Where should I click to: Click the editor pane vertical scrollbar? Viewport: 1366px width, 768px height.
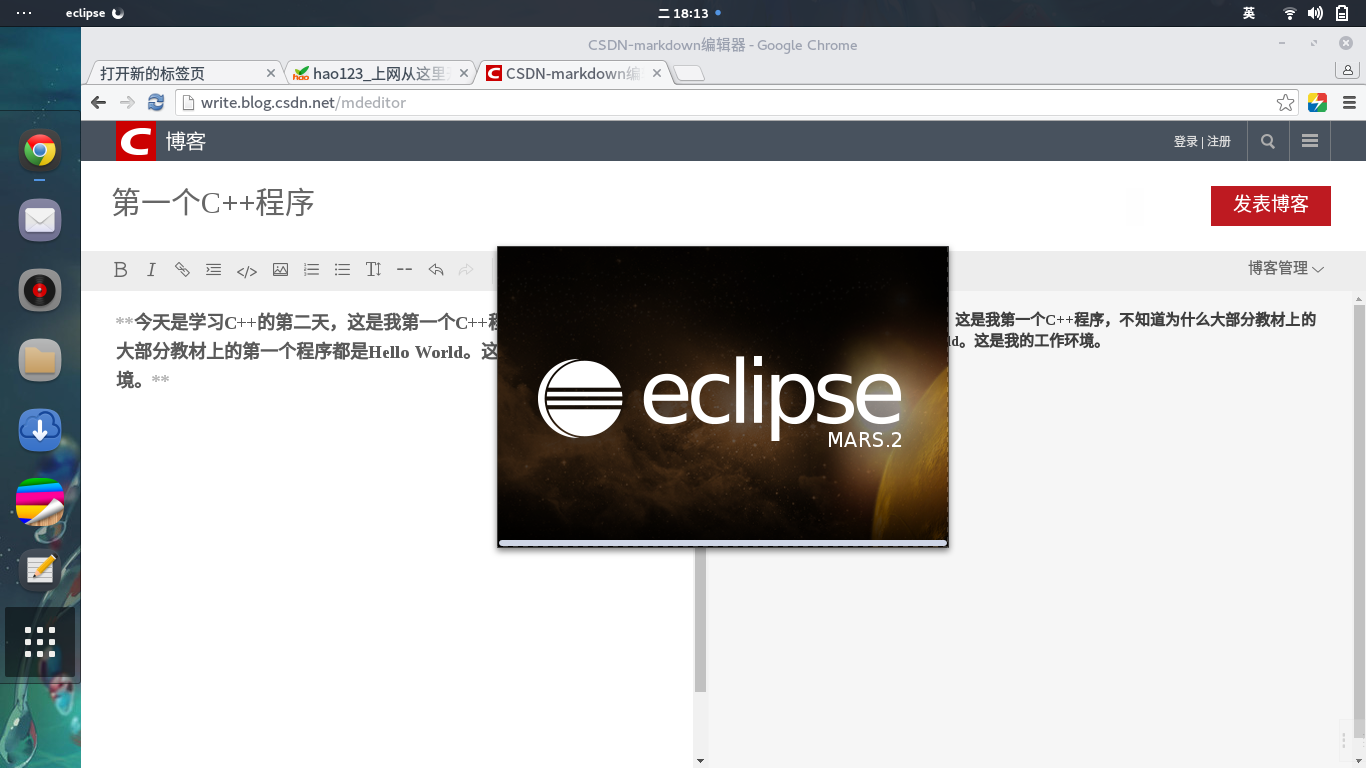700,620
